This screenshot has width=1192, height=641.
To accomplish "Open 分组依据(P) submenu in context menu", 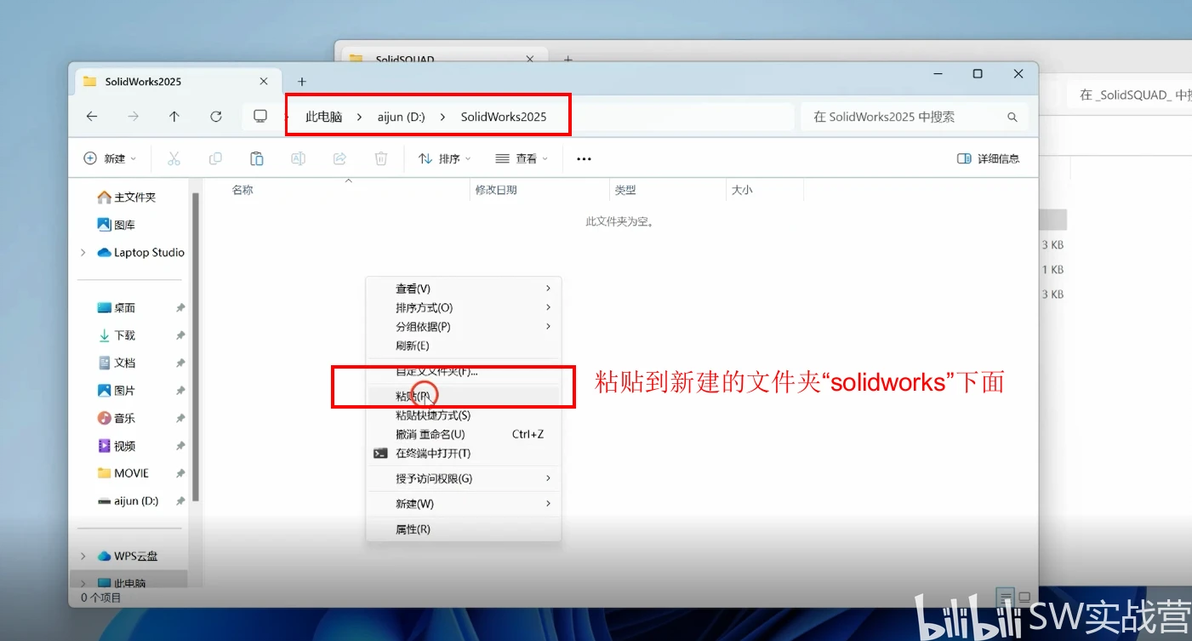I will tap(464, 326).
